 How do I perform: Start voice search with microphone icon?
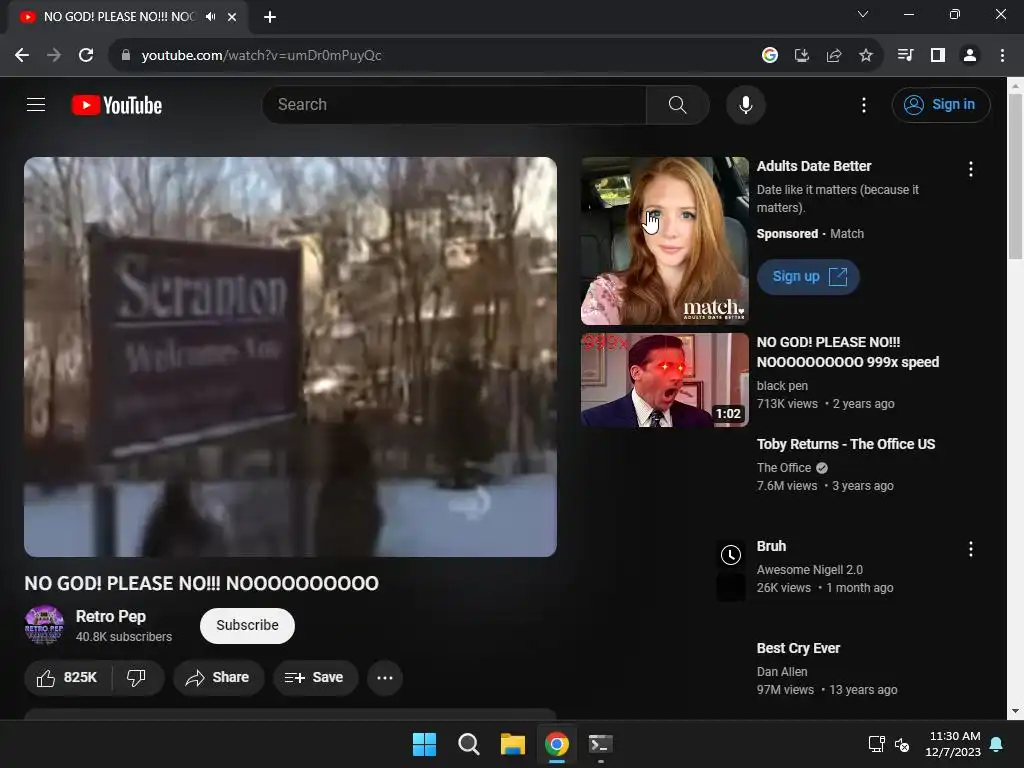[x=746, y=104]
